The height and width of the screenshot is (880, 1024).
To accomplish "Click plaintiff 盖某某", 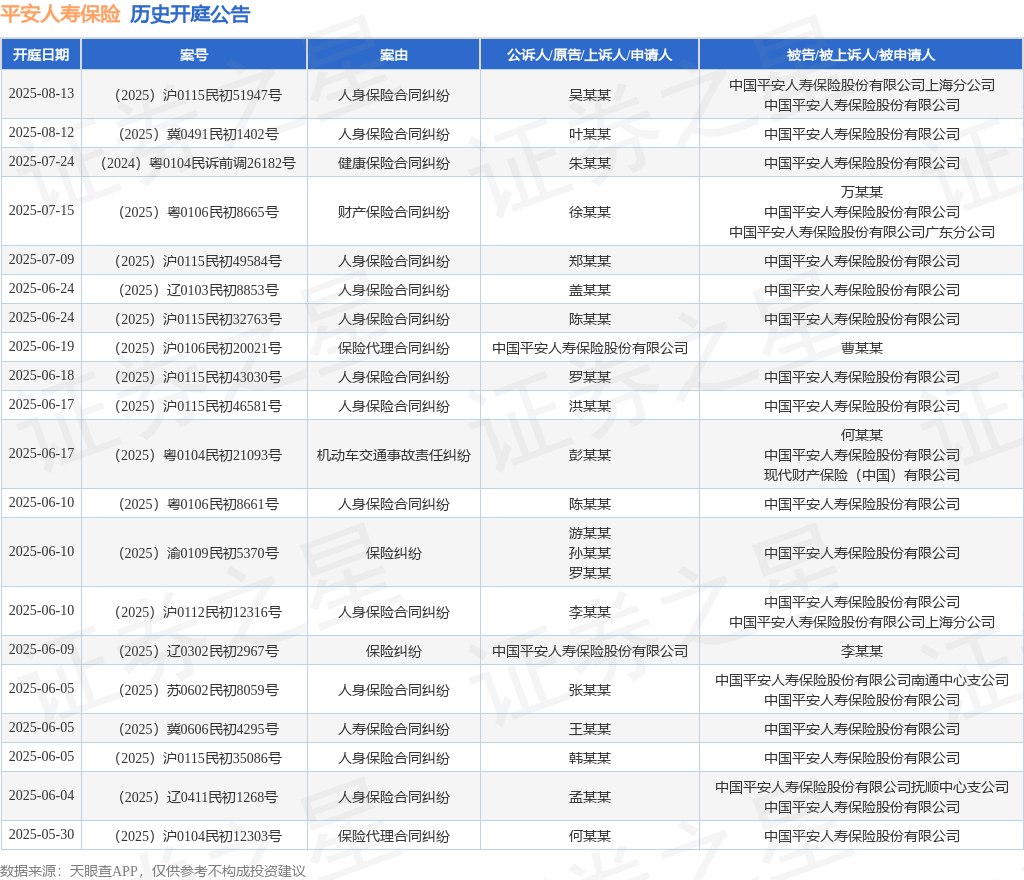I will click(590, 290).
